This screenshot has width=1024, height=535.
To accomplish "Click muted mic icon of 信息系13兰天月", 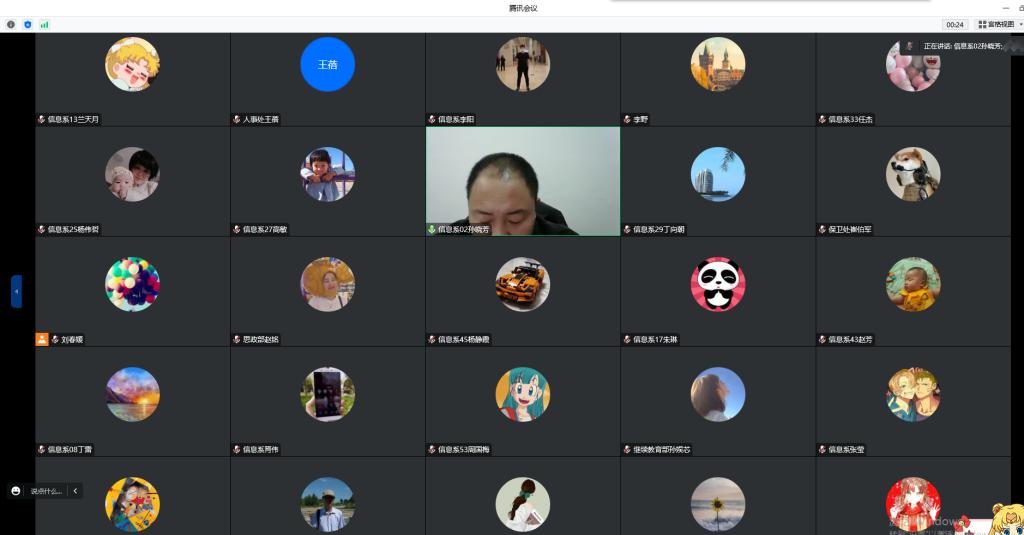I will tap(41, 119).
